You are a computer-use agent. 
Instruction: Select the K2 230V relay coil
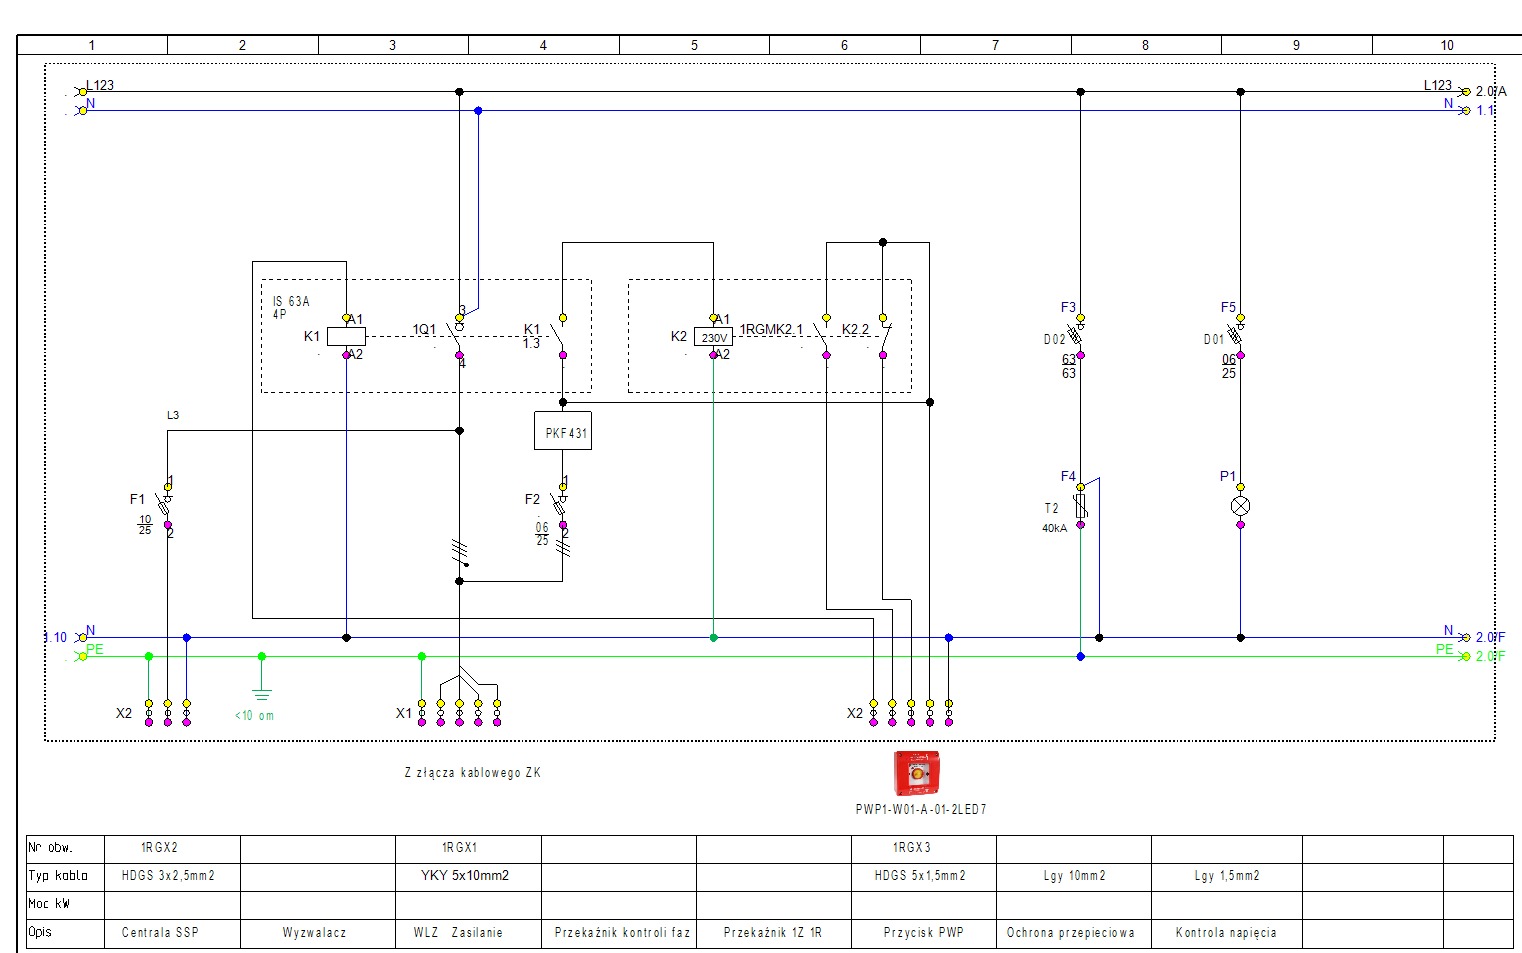tap(713, 337)
